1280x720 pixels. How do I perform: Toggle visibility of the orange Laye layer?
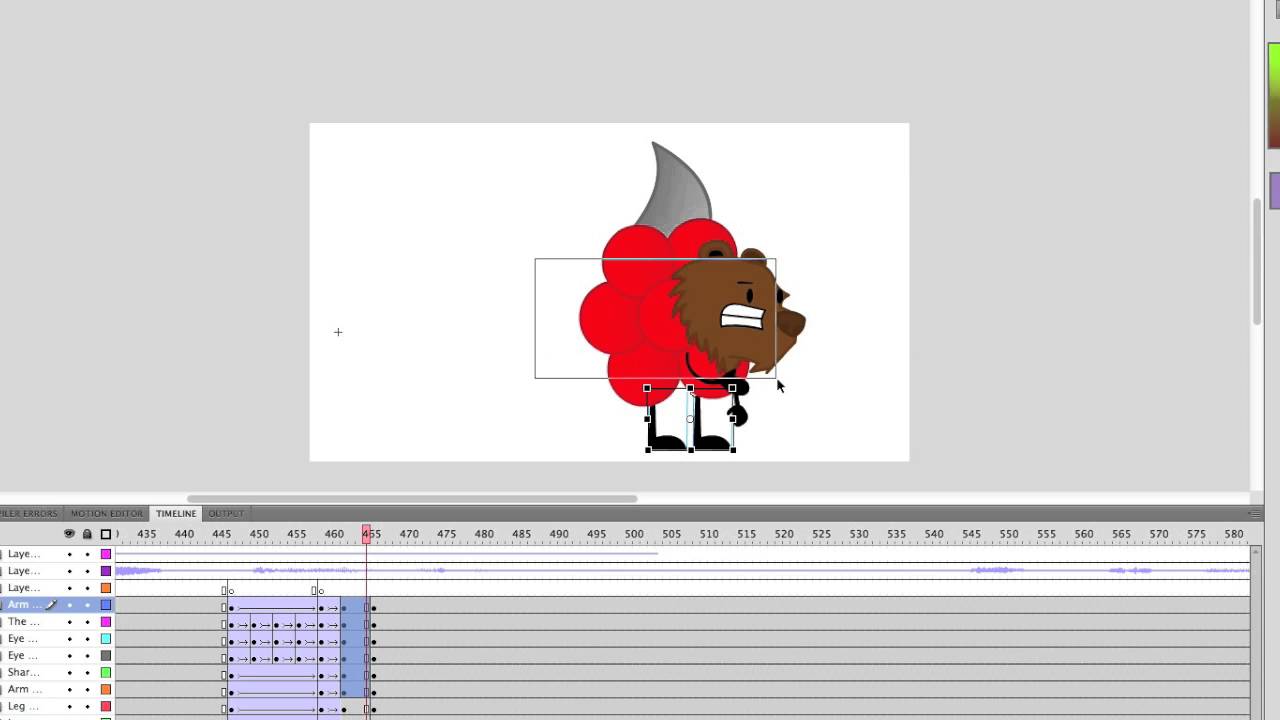[69, 588]
